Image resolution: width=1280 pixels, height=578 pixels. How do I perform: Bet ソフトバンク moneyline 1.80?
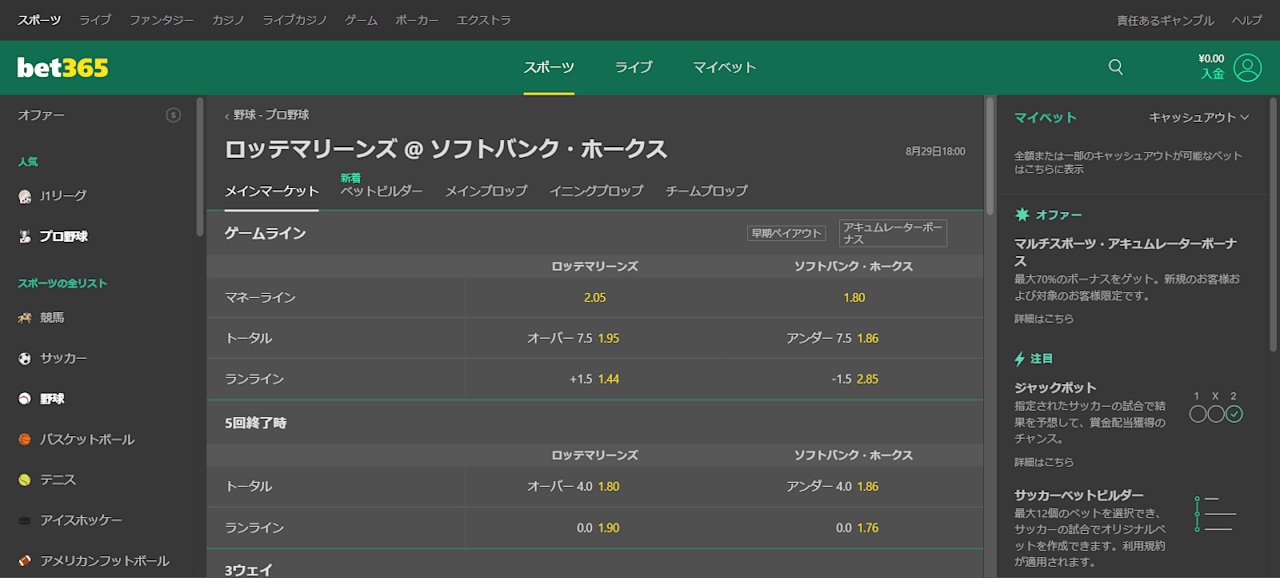point(854,297)
